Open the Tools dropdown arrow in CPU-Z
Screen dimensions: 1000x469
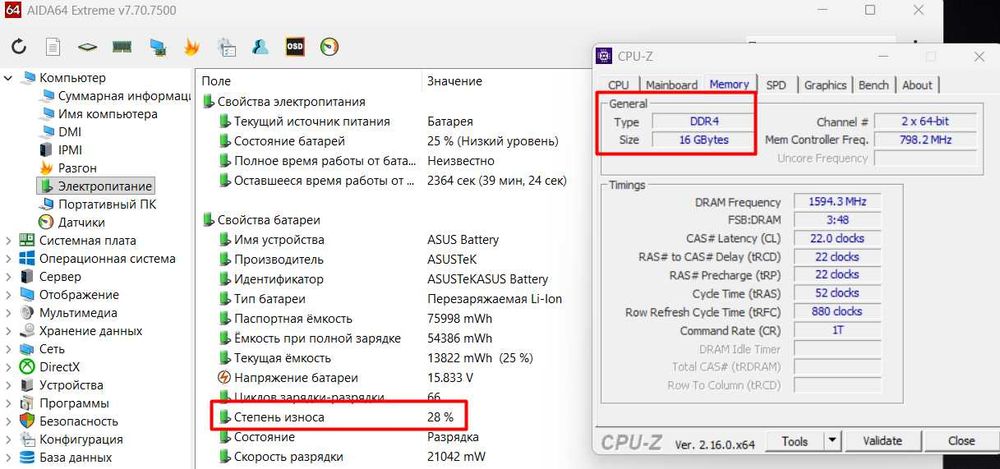[832, 441]
